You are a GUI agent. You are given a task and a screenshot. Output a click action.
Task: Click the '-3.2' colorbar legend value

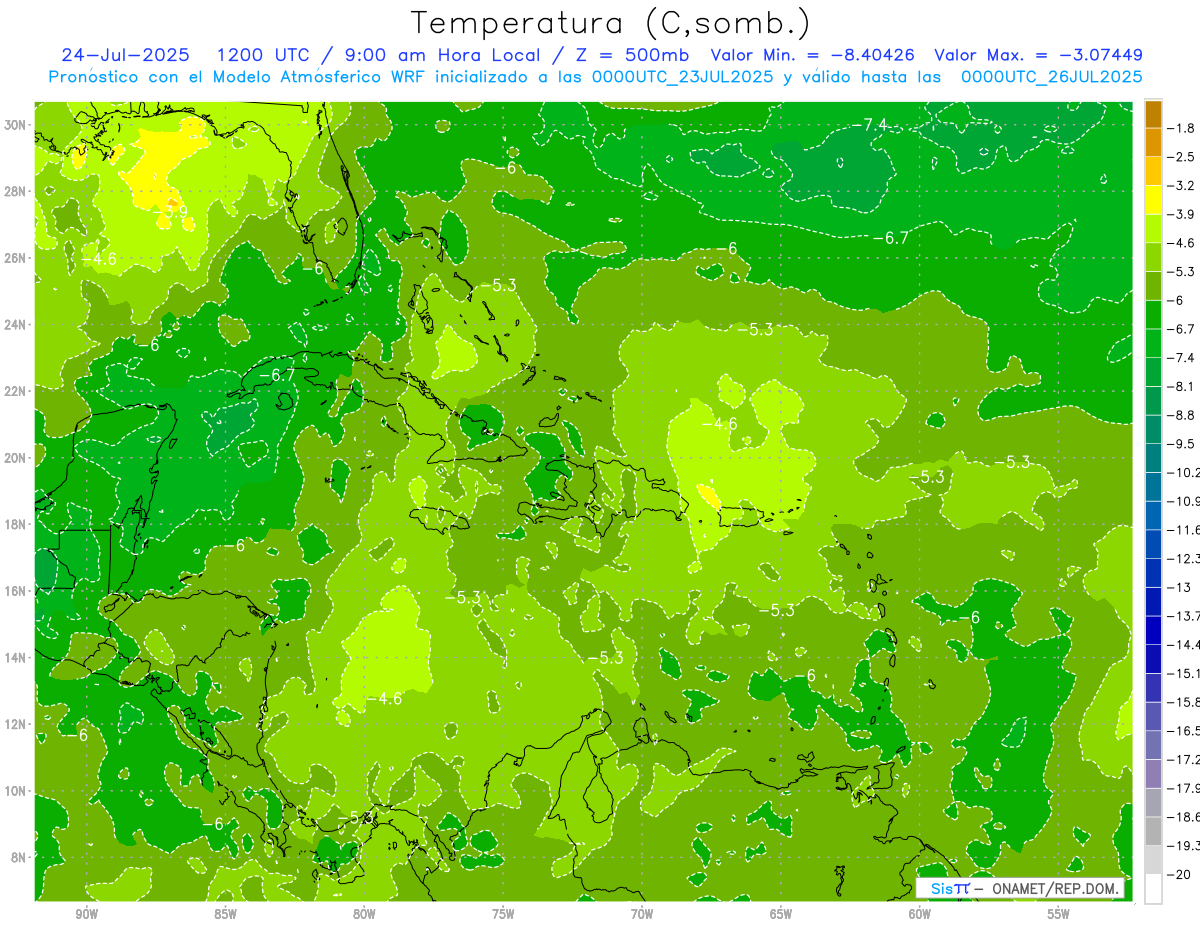[1182, 186]
